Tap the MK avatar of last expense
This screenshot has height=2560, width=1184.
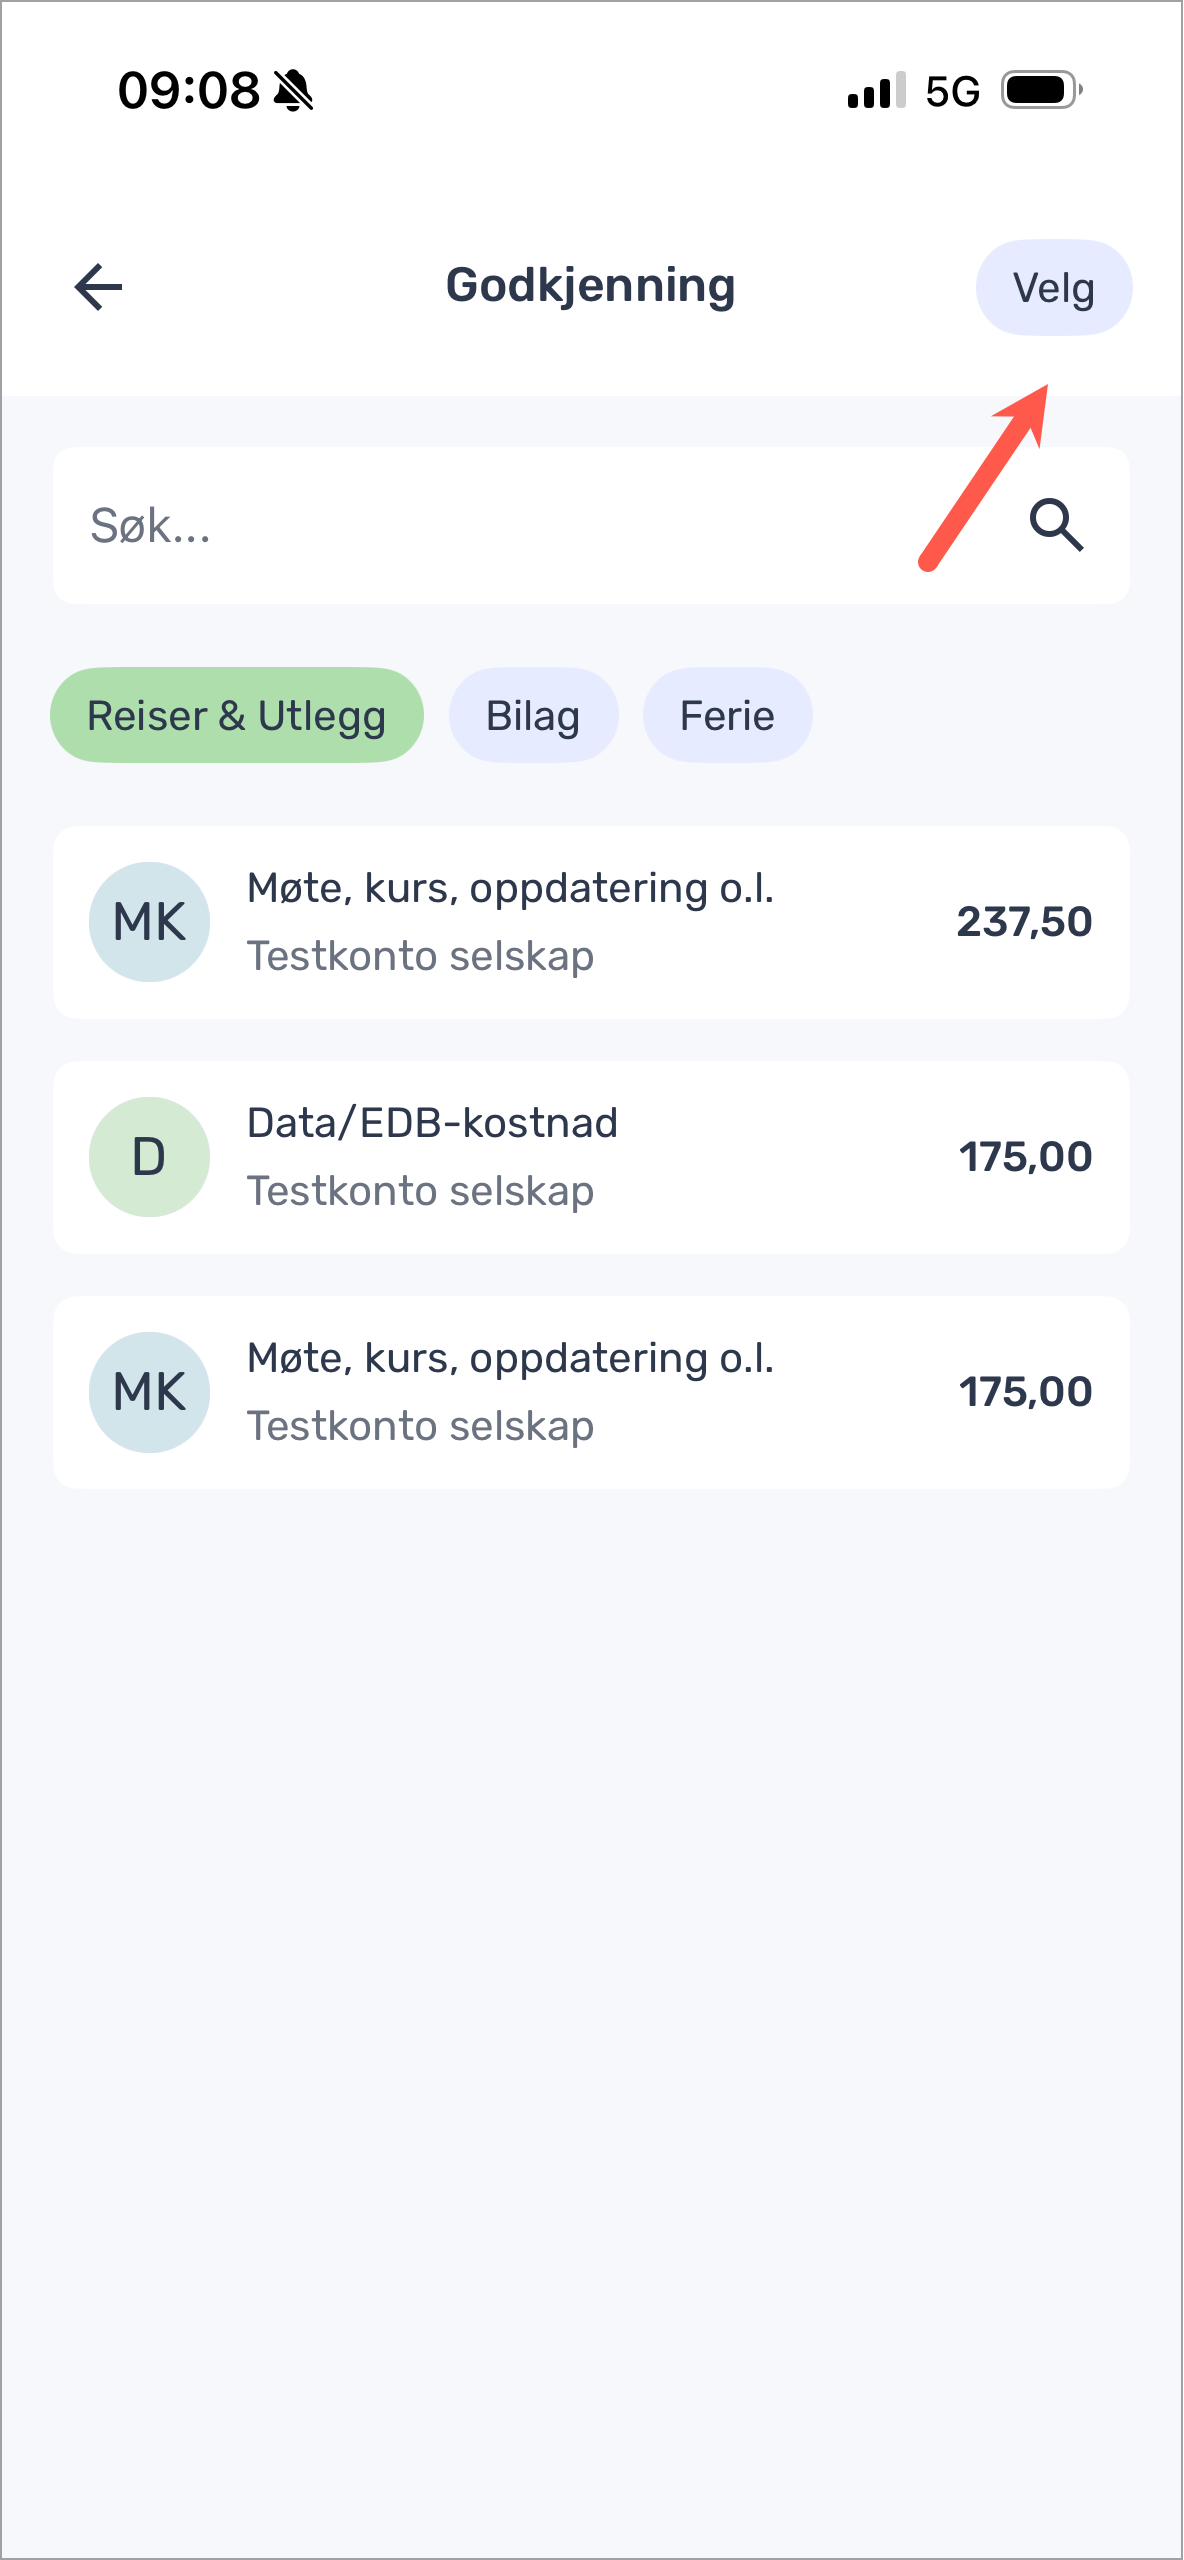149,1392
